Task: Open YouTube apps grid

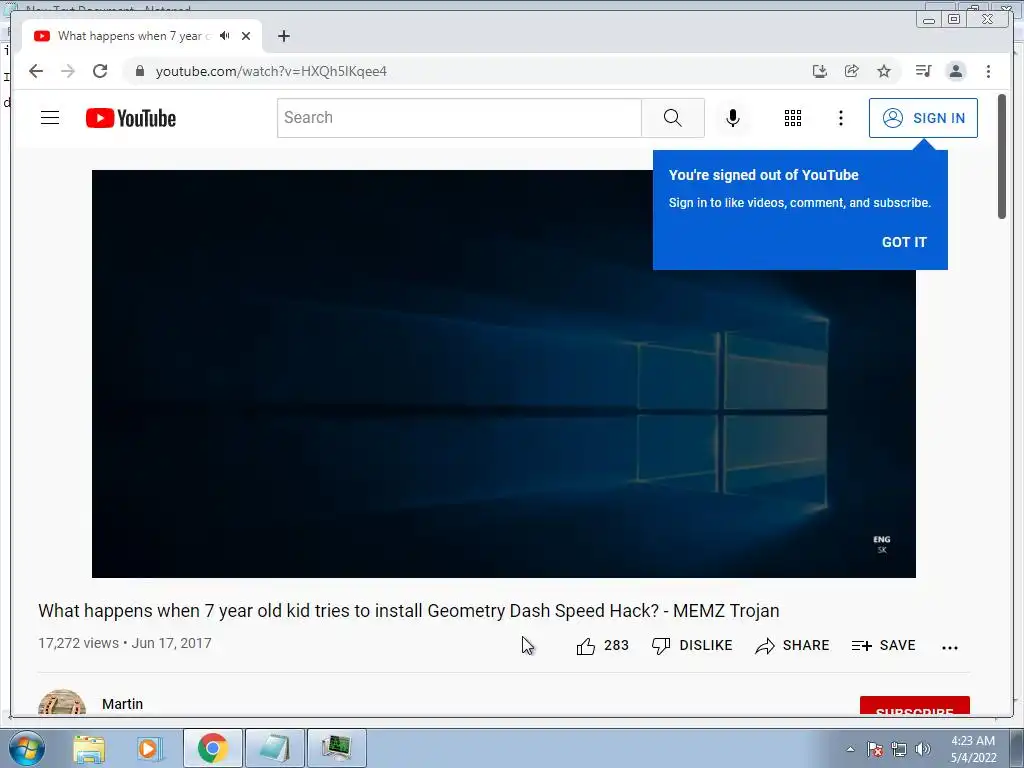Action: click(793, 118)
